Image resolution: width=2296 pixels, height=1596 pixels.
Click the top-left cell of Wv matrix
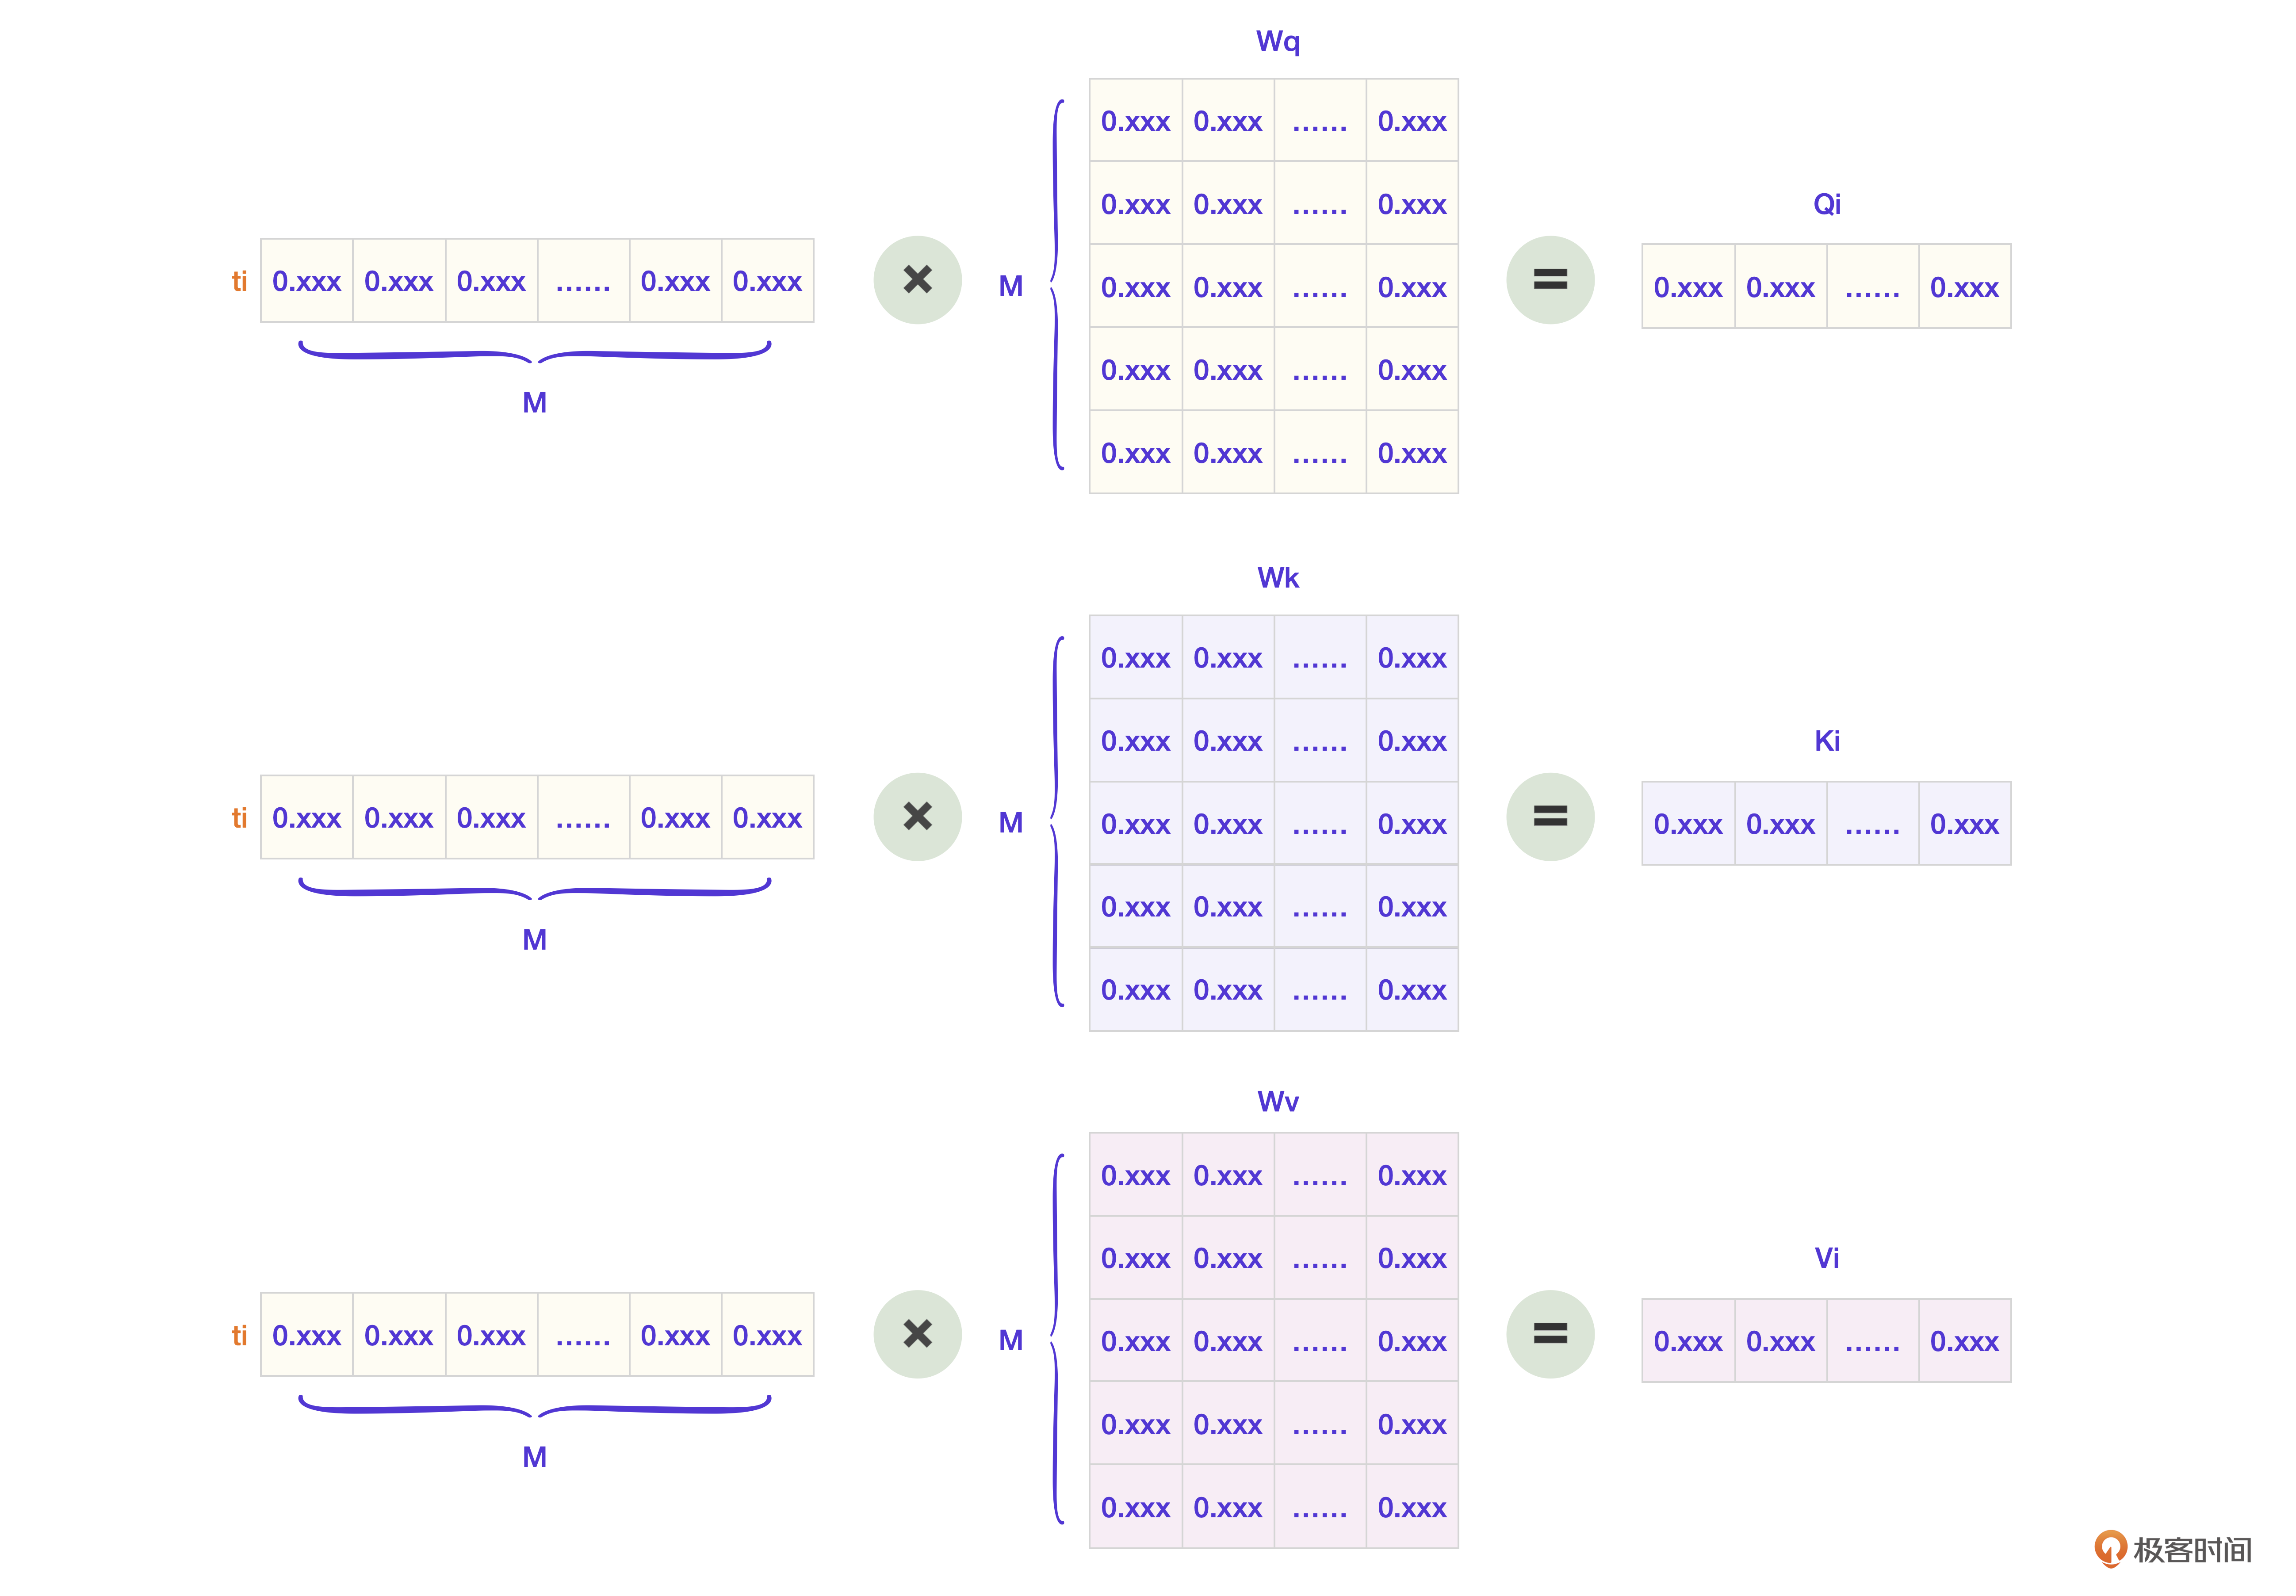[x=1135, y=1175]
